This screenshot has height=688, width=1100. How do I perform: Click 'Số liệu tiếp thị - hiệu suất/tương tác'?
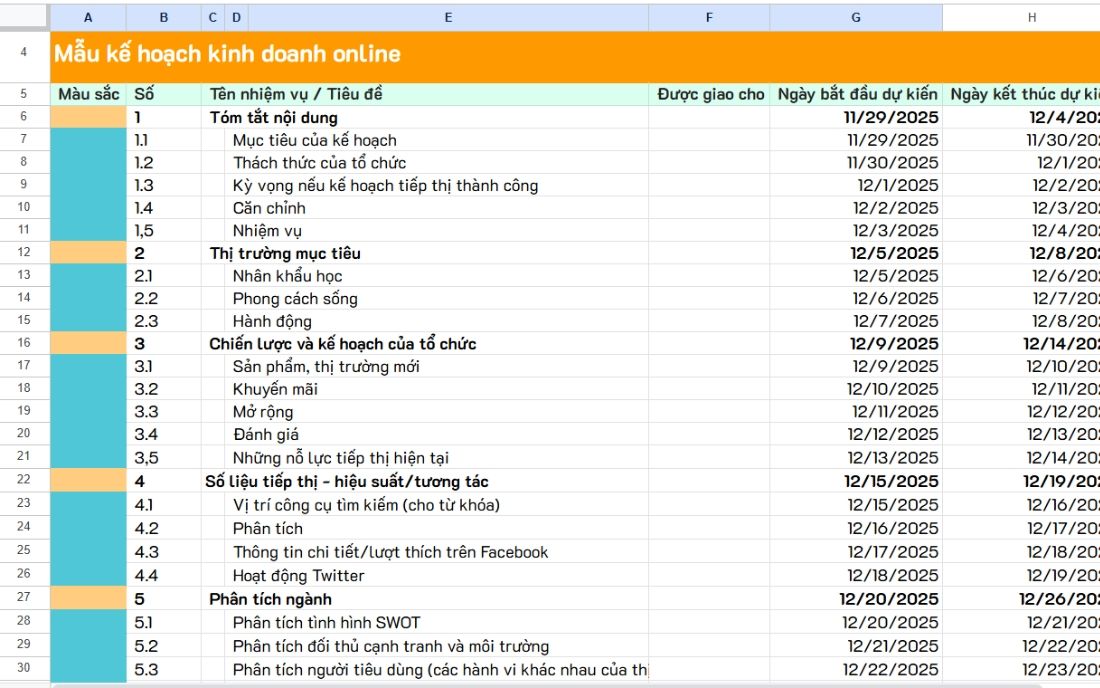coord(347,481)
